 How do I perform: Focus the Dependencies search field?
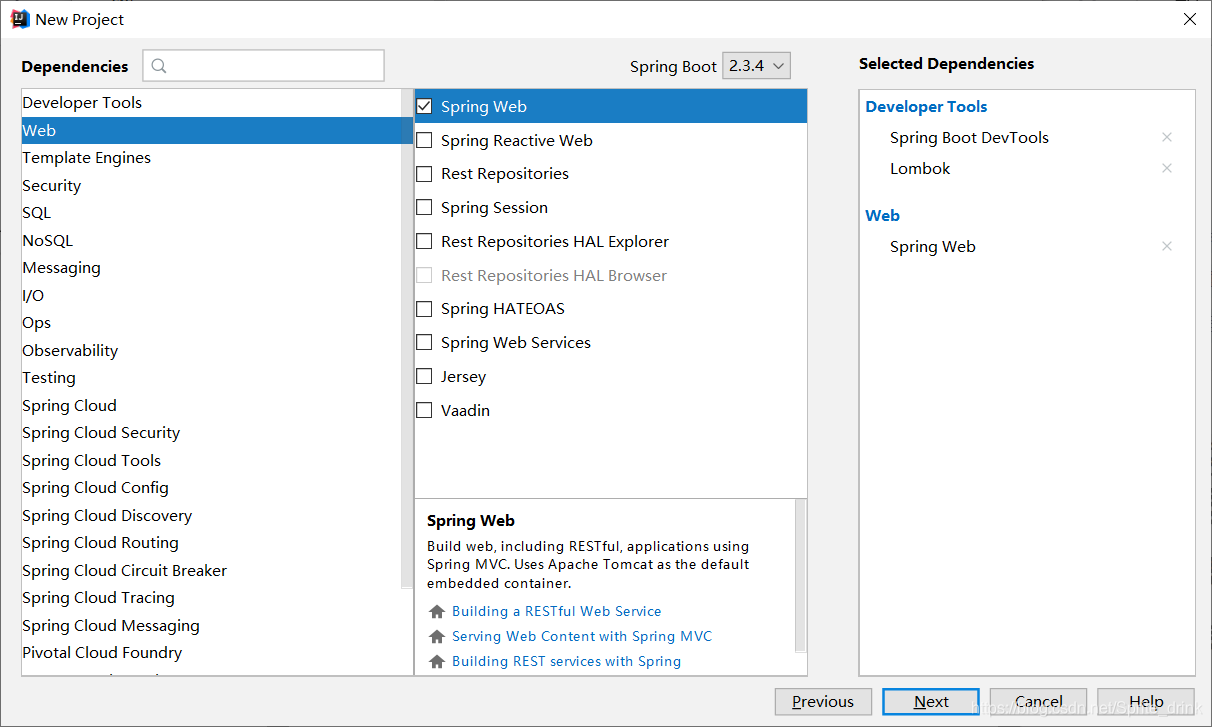coord(264,66)
